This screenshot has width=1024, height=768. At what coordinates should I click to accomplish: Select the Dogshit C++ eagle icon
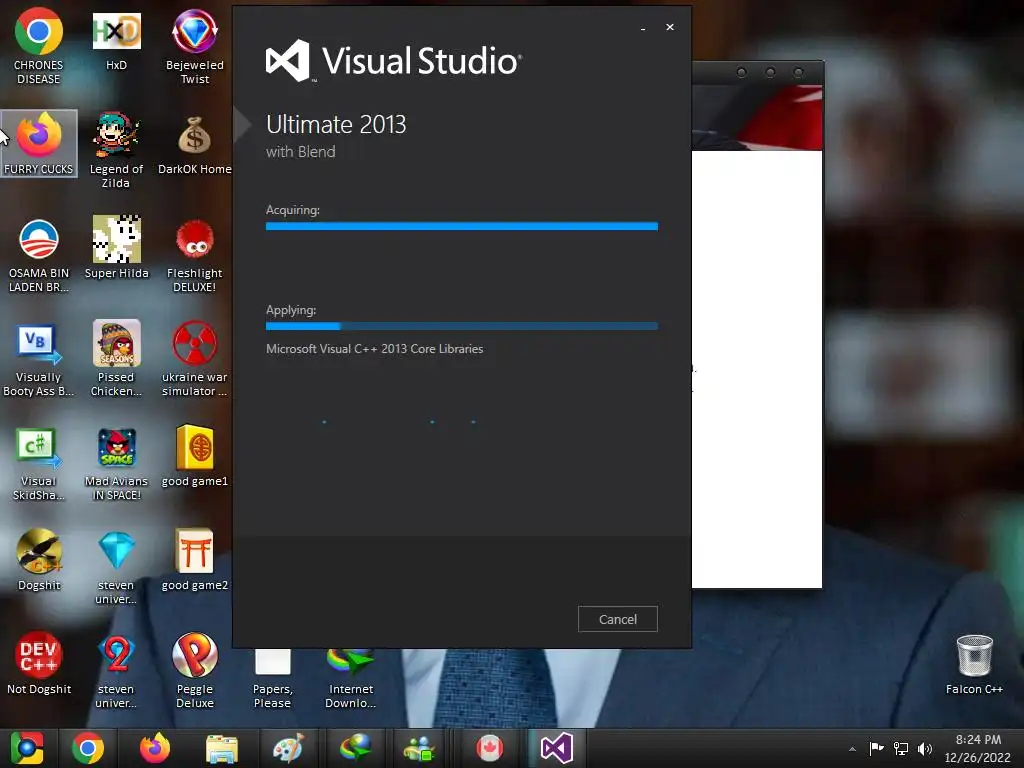39,559
